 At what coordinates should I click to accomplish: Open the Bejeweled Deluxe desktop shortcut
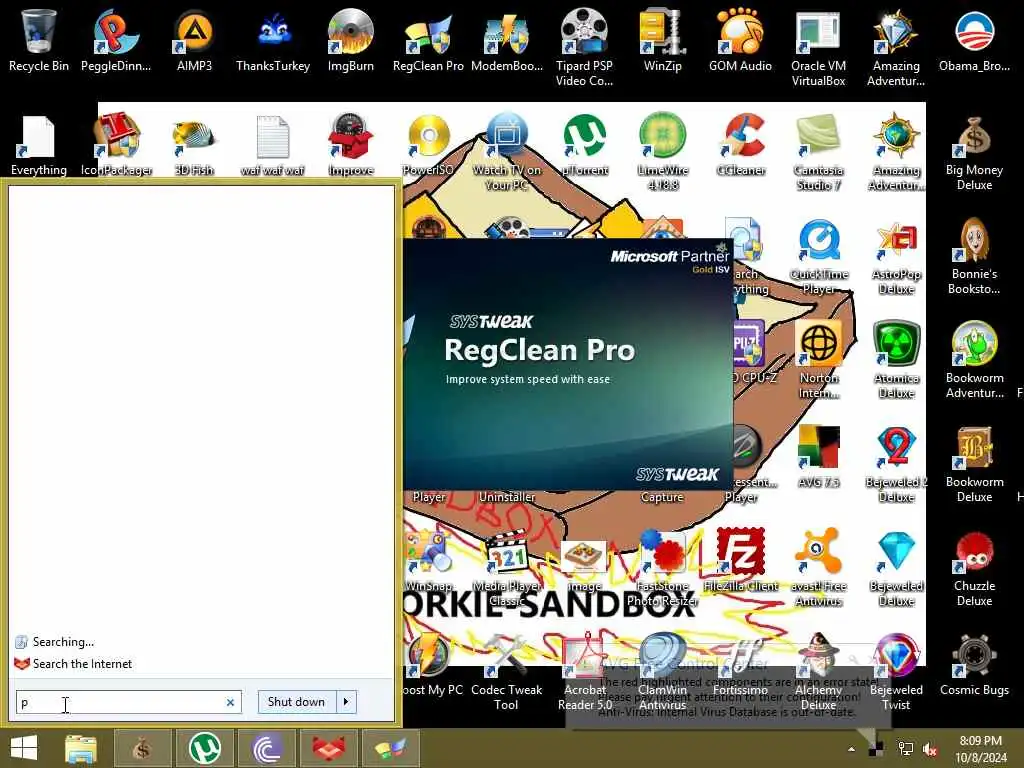click(896, 568)
